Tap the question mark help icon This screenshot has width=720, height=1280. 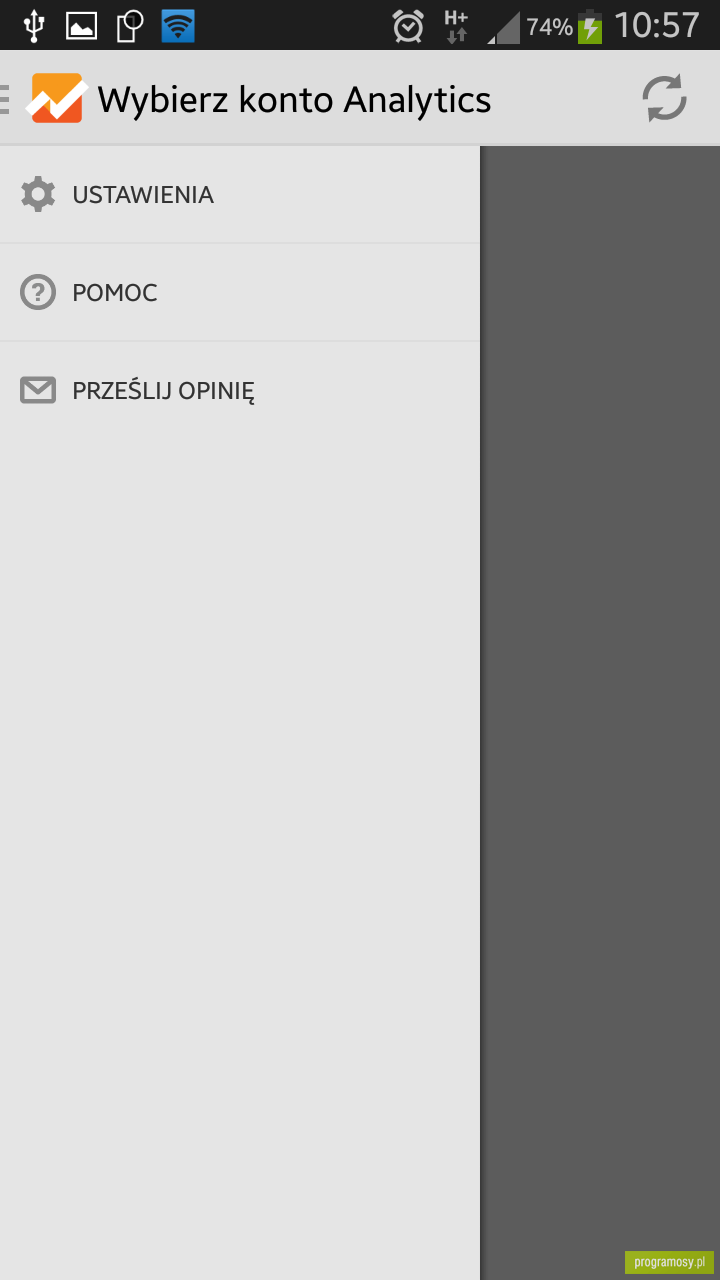(38, 292)
